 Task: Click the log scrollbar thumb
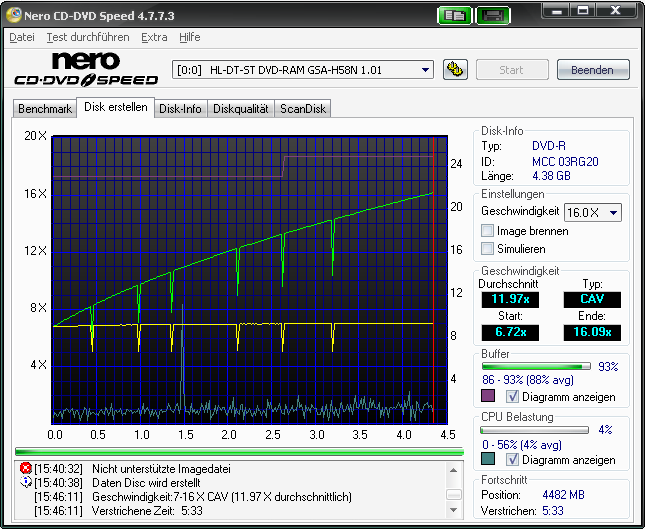(x=453, y=494)
